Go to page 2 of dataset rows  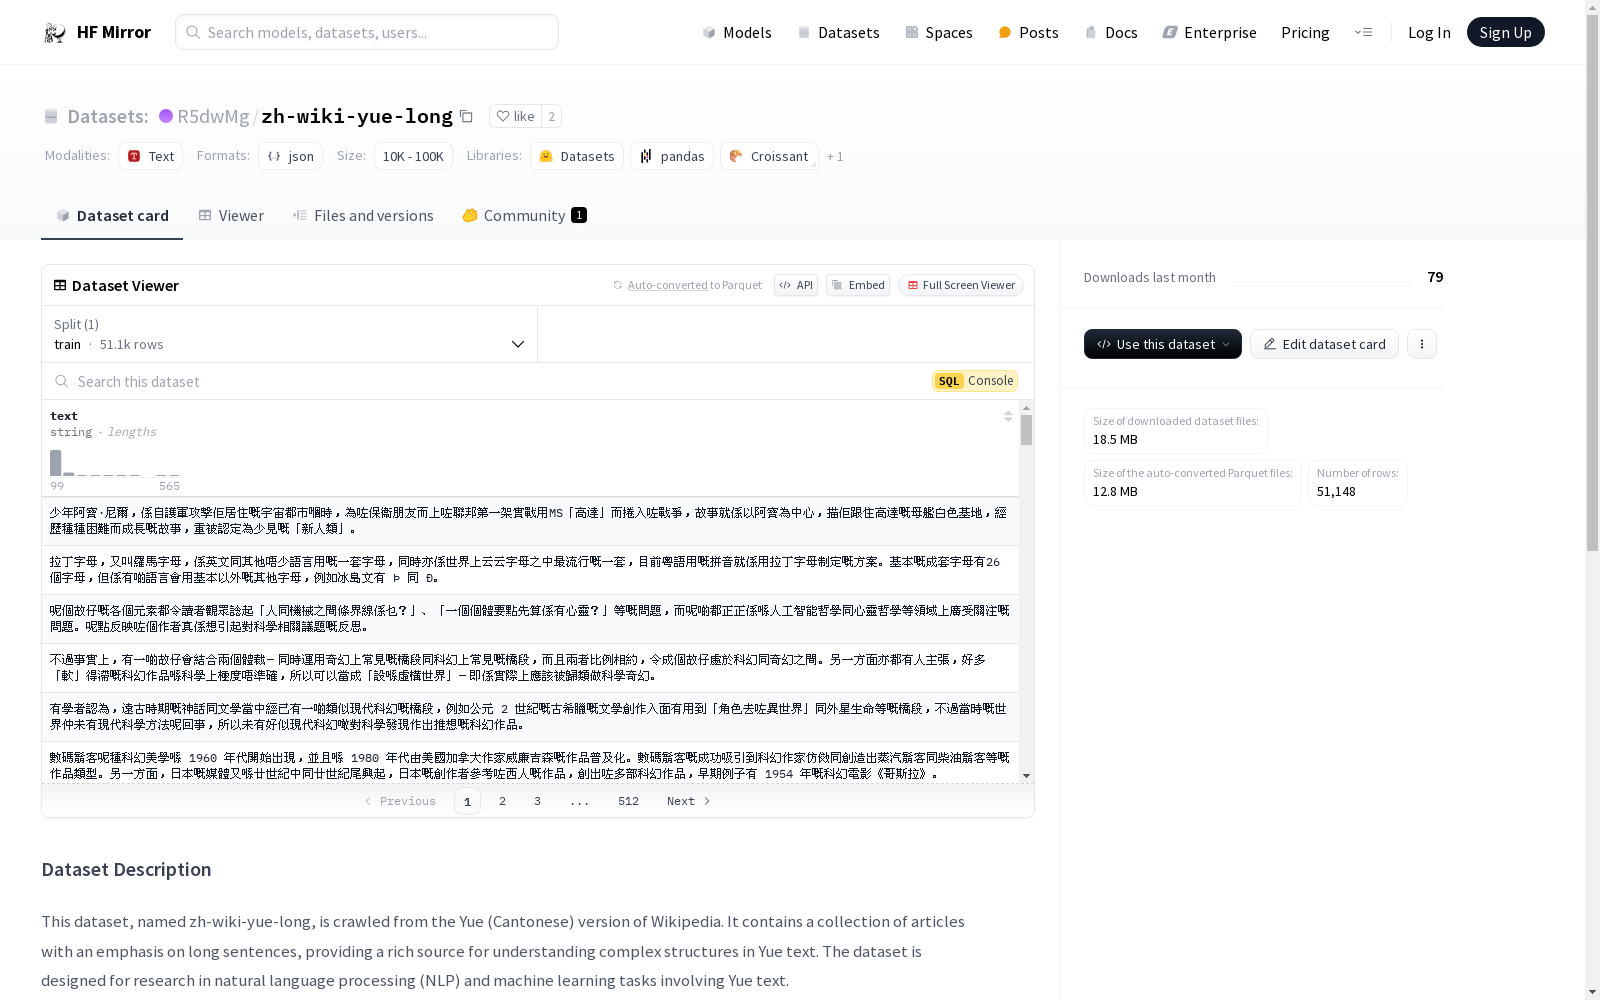click(502, 801)
